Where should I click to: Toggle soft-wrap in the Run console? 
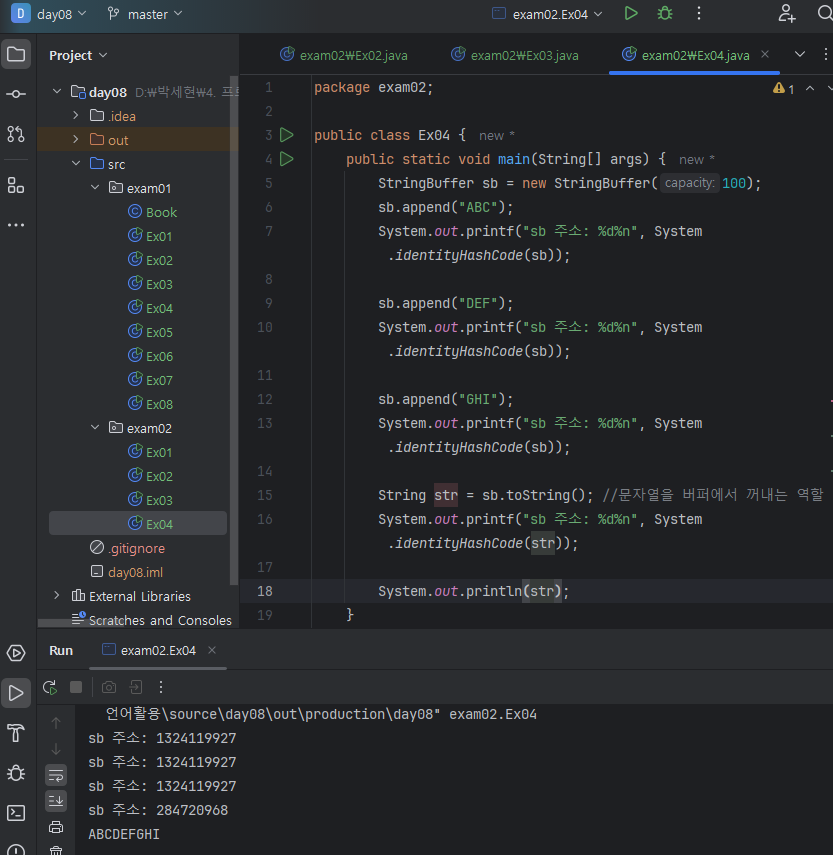pyautogui.click(x=56, y=775)
